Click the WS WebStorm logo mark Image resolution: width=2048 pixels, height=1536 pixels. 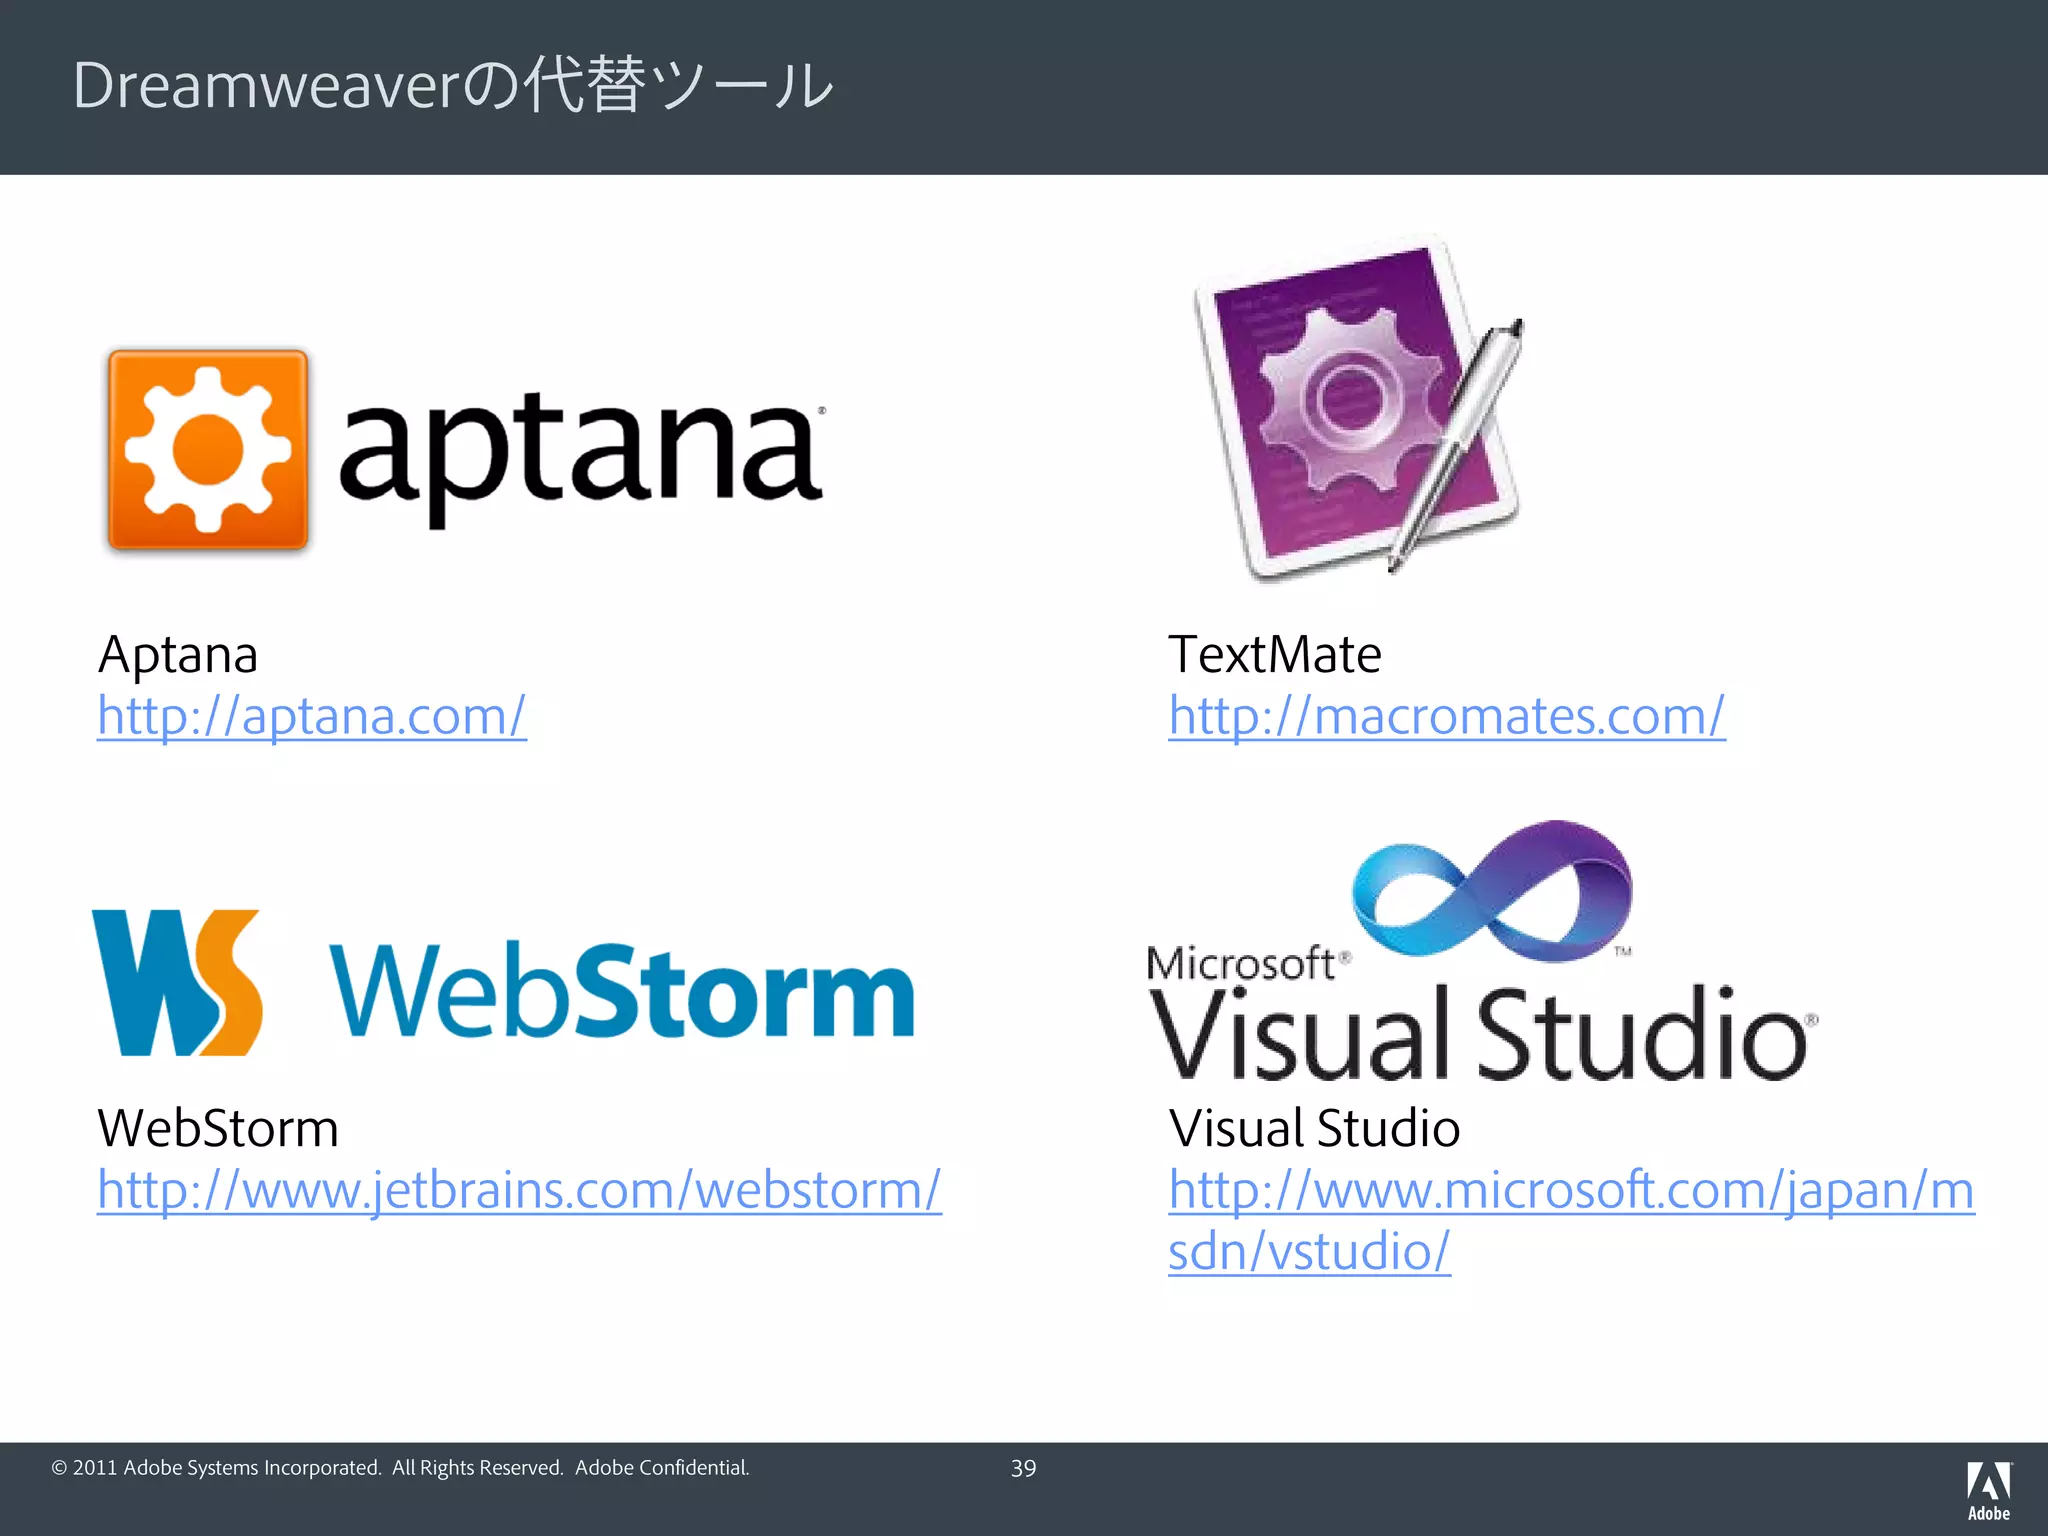pos(177,983)
